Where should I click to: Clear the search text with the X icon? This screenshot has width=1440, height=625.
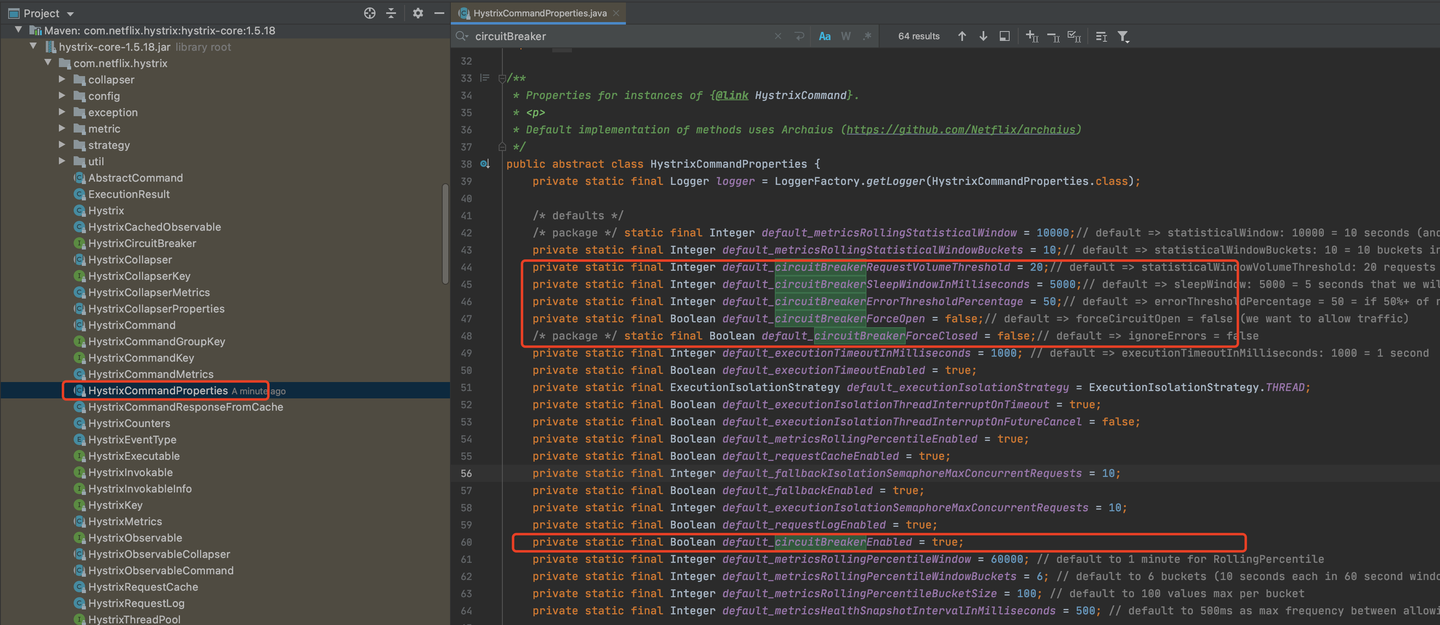point(779,36)
